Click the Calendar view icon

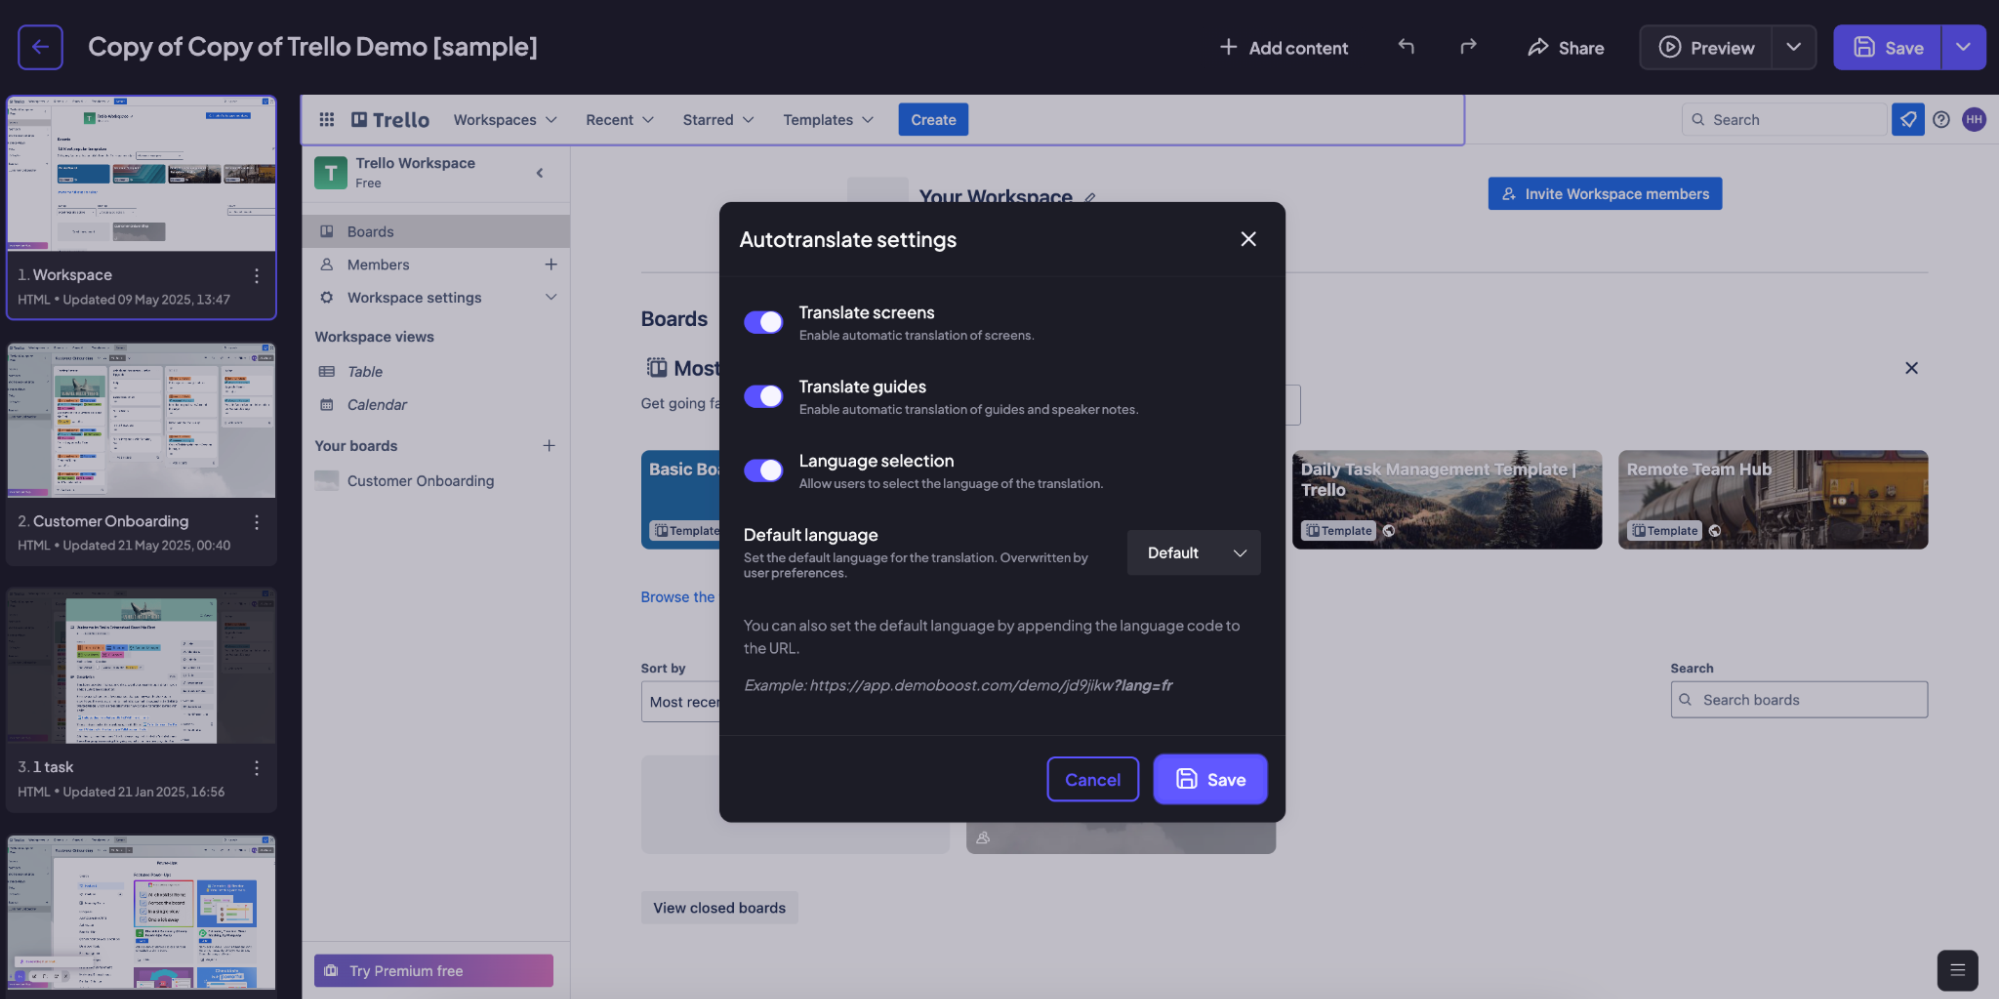(x=327, y=405)
